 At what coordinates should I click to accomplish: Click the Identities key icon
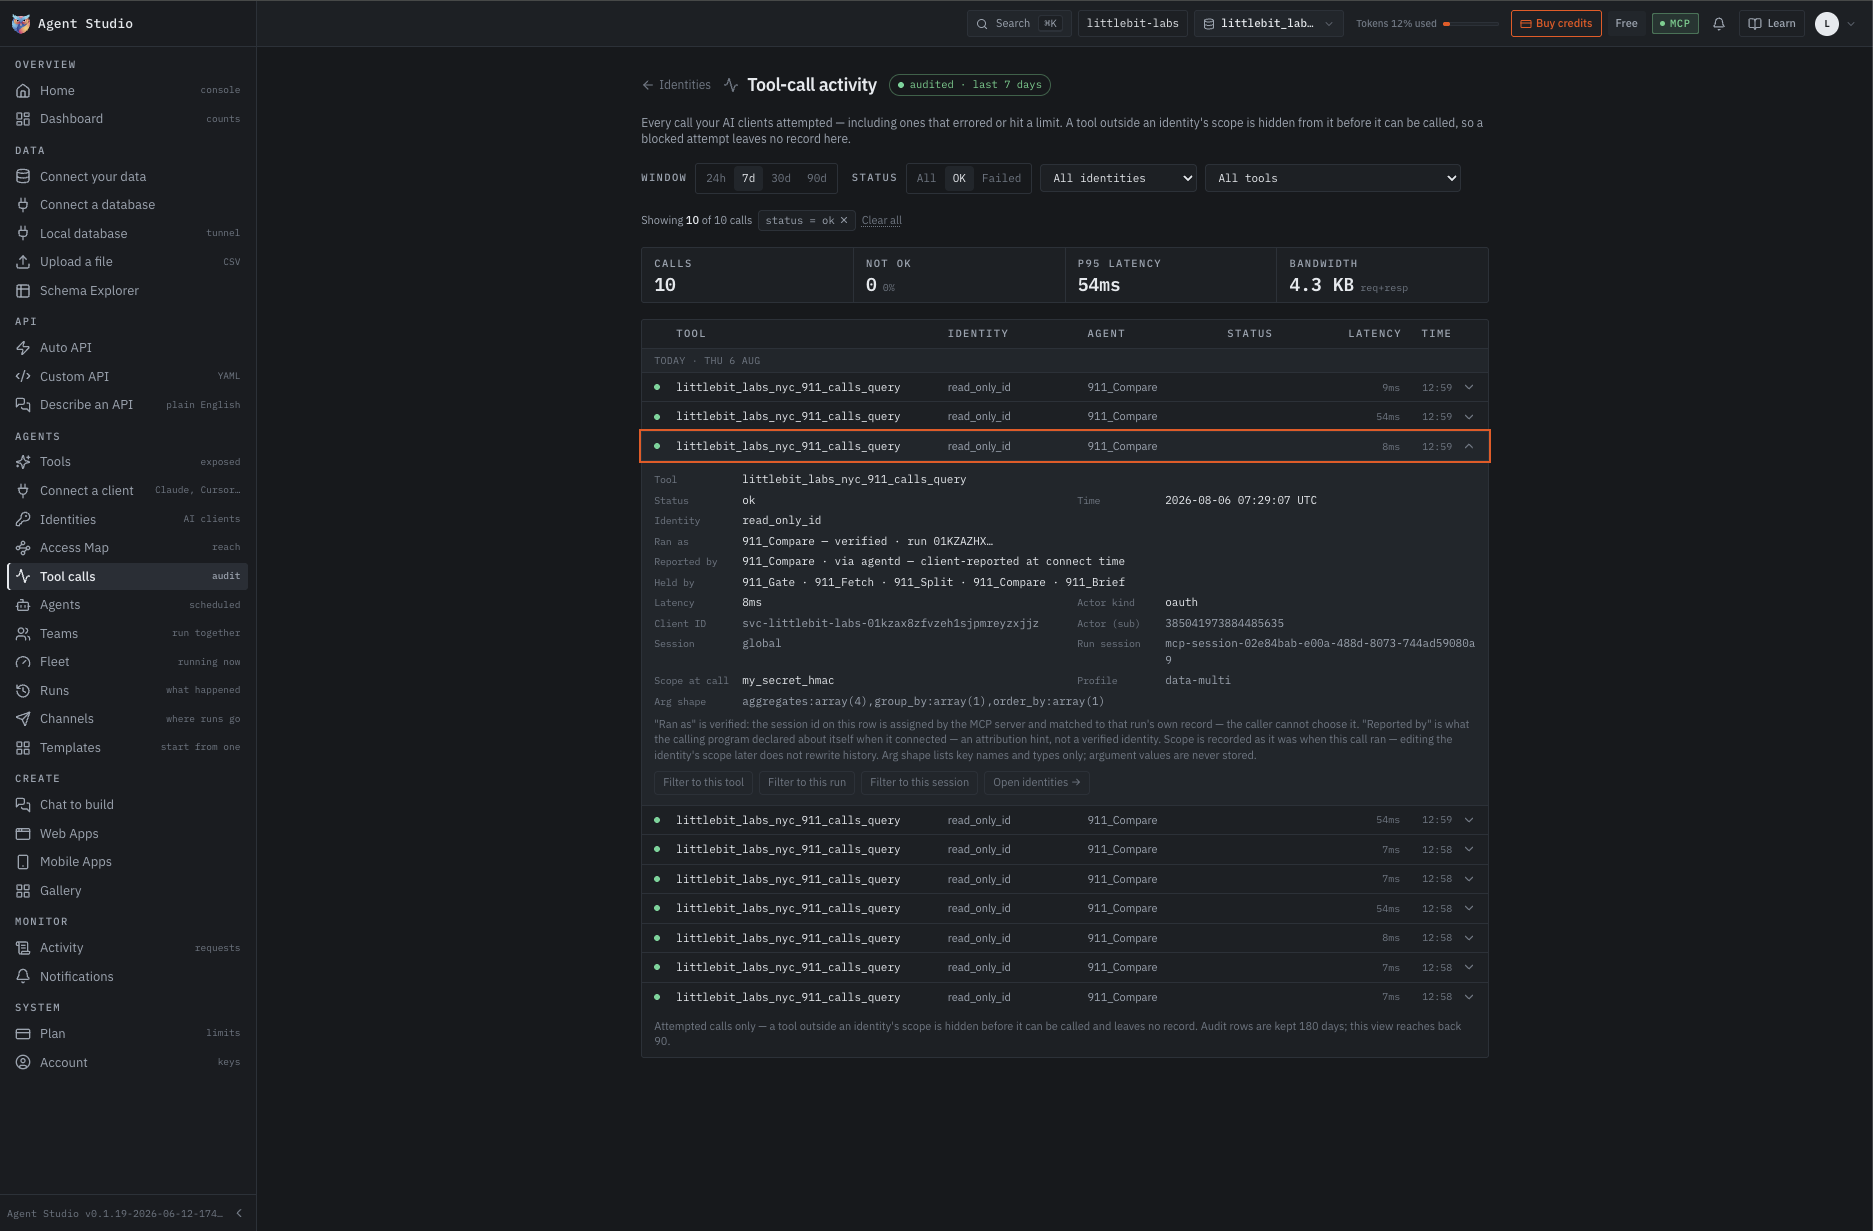pos(23,520)
